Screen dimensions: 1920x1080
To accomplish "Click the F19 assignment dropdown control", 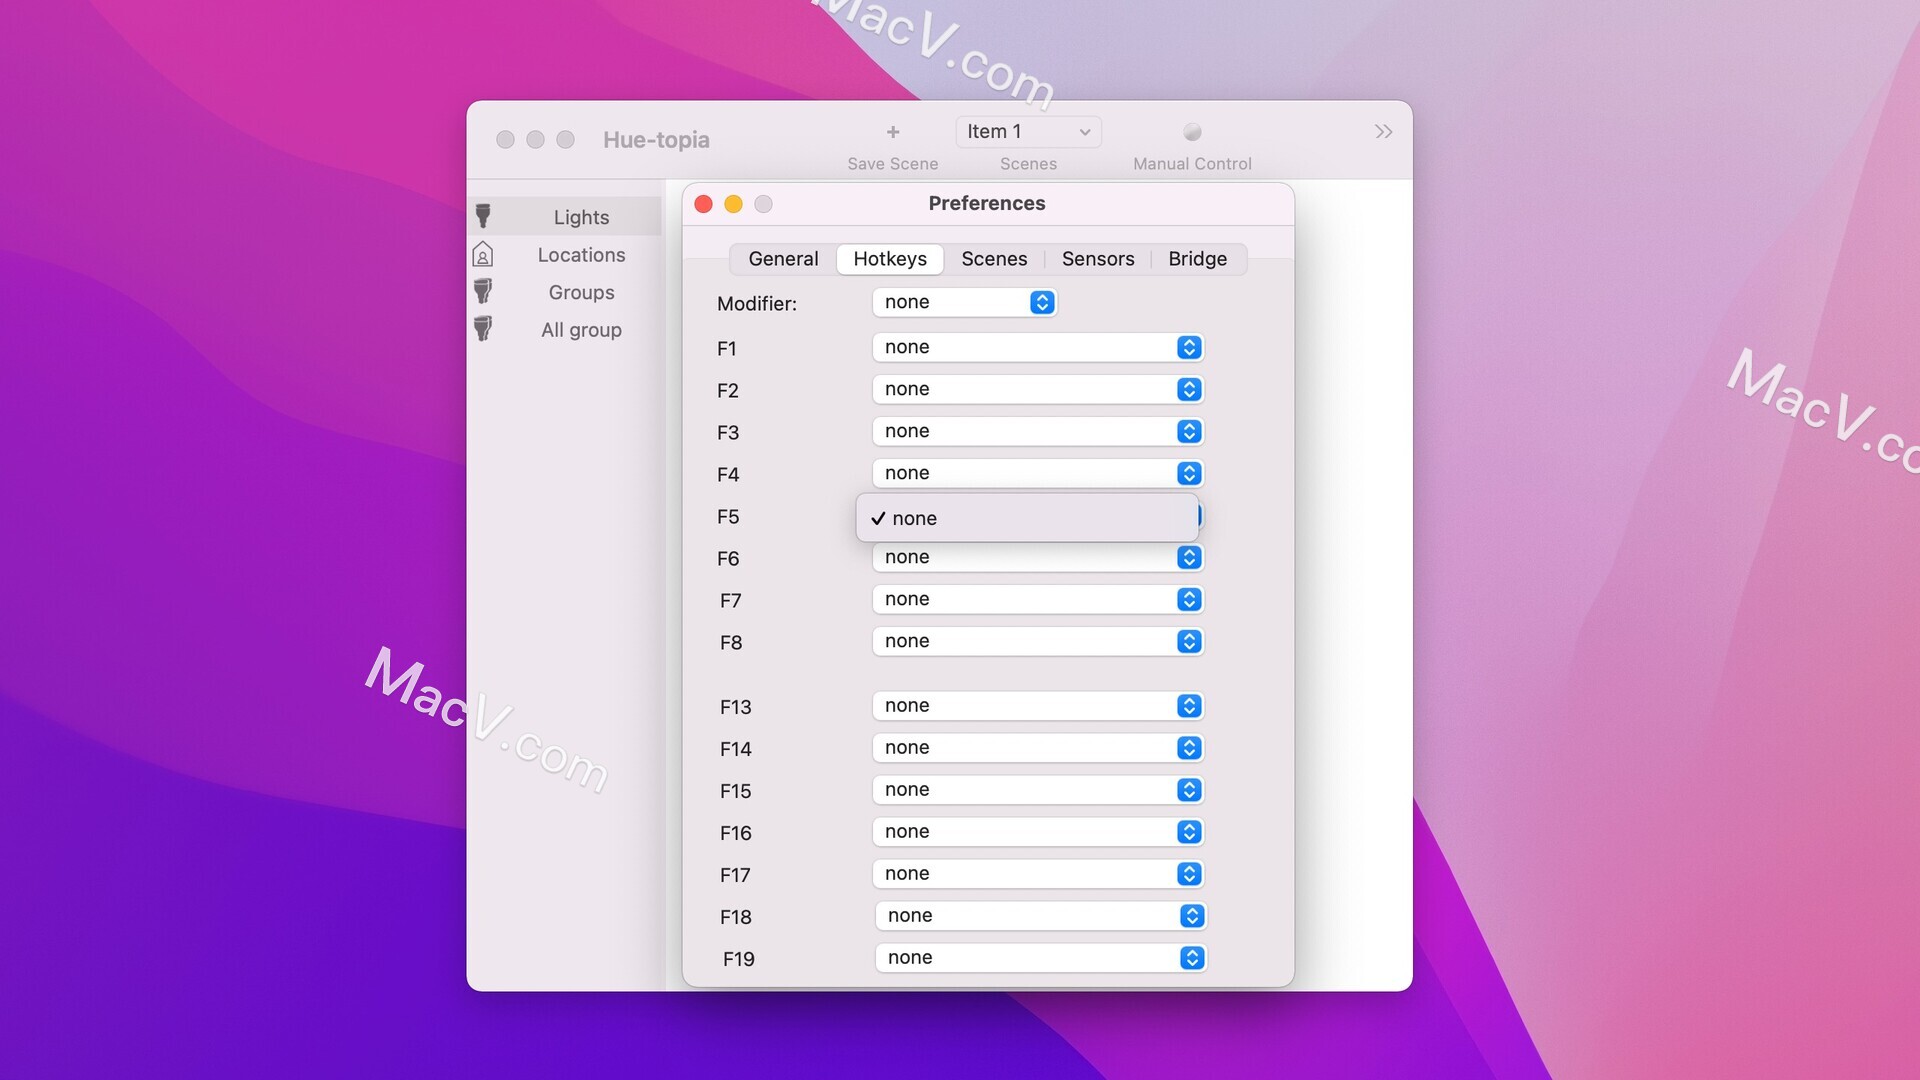I will [x=1036, y=957].
